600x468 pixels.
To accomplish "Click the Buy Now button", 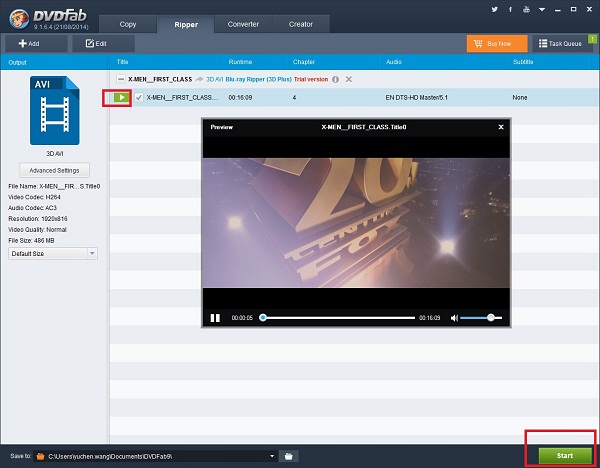I will 497,44.
